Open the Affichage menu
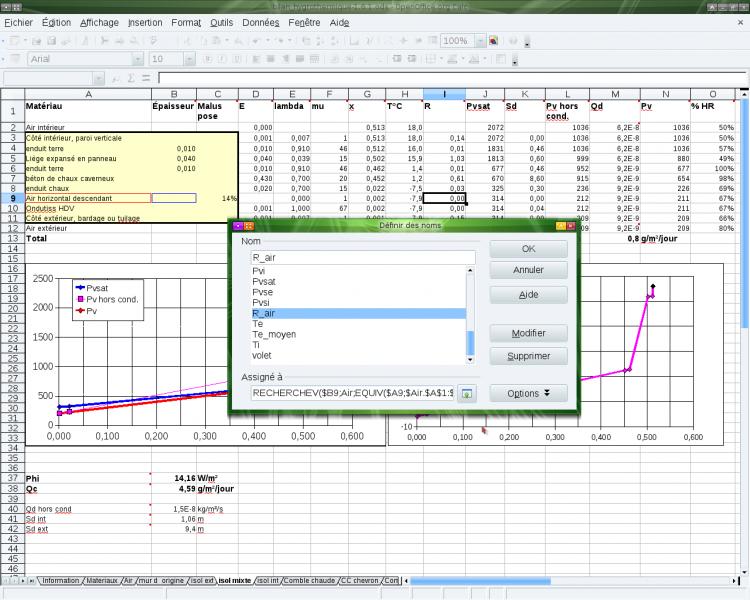 99,22
